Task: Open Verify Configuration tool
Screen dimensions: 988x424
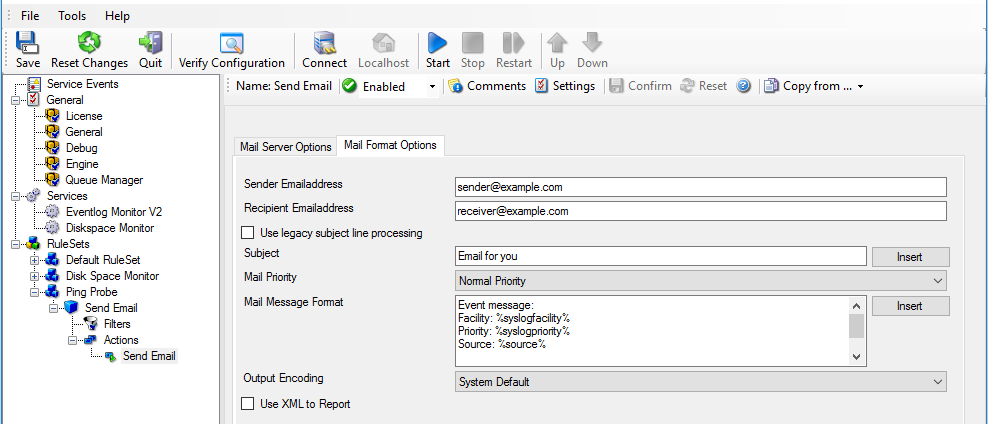Action: (231, 43)
